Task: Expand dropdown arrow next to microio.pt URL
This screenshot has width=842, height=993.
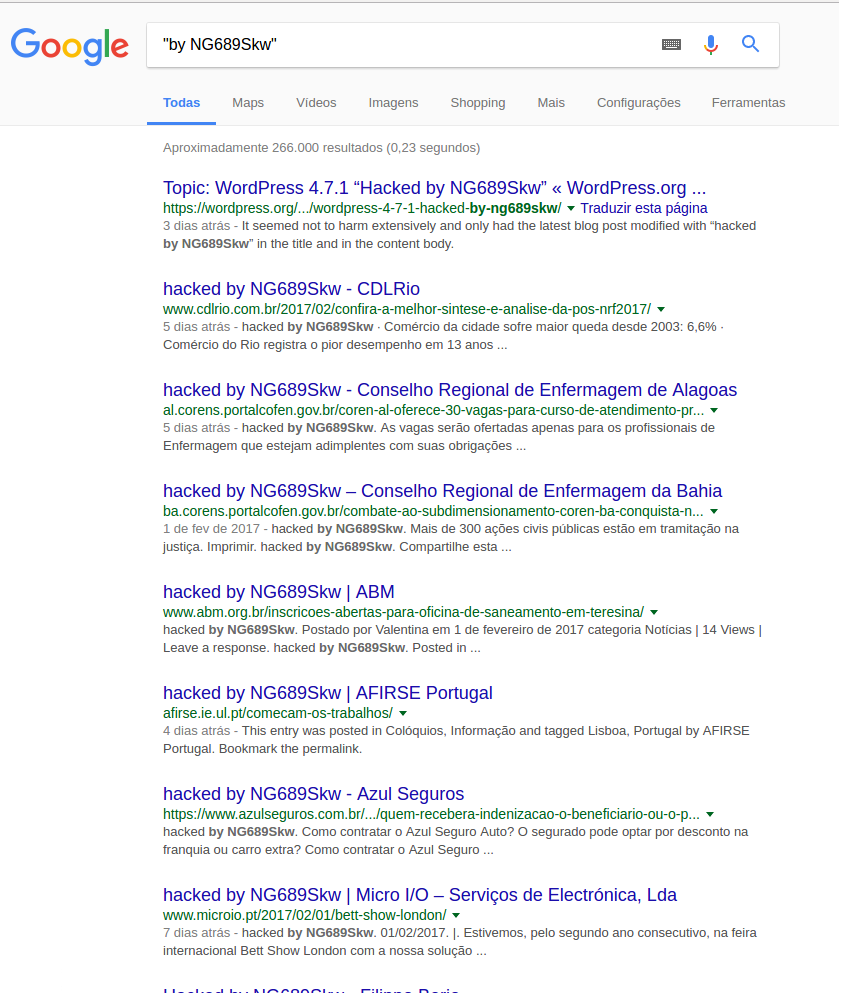Action: pos(456,915)
